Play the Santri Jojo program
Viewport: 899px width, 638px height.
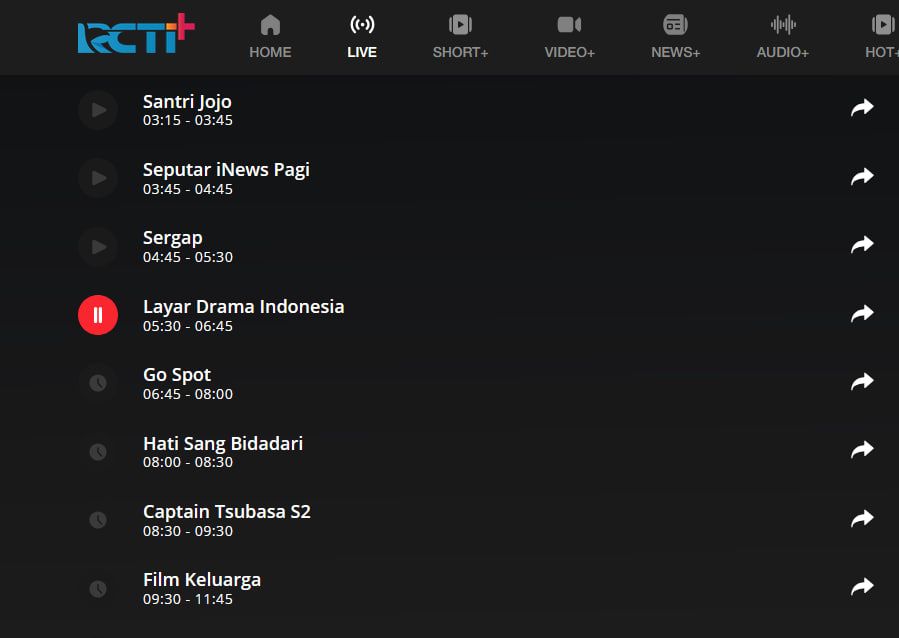tap(98, 110)
